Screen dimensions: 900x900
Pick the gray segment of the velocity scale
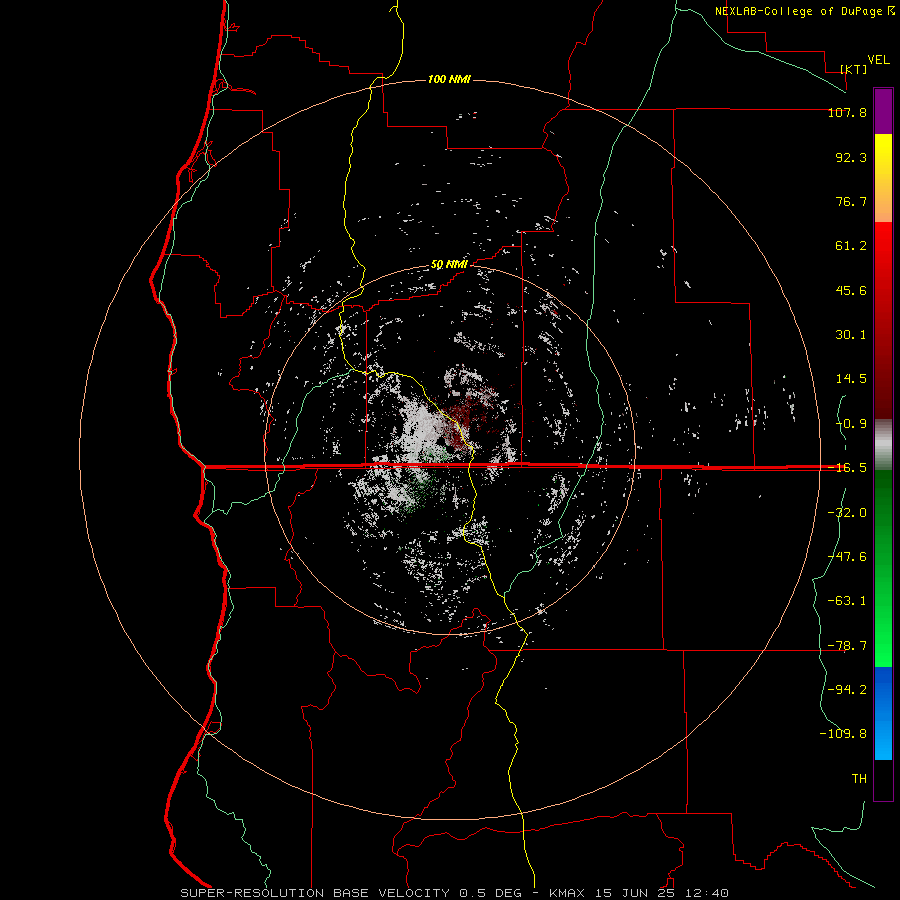(883, 445)
